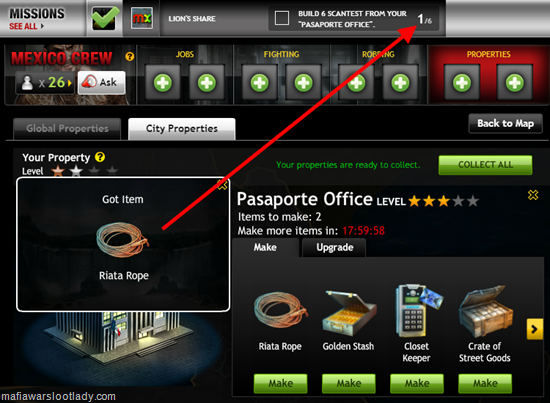Expand the crew count x26 arrow
Viewport: 550px width, 403px height.
point(69,83)
